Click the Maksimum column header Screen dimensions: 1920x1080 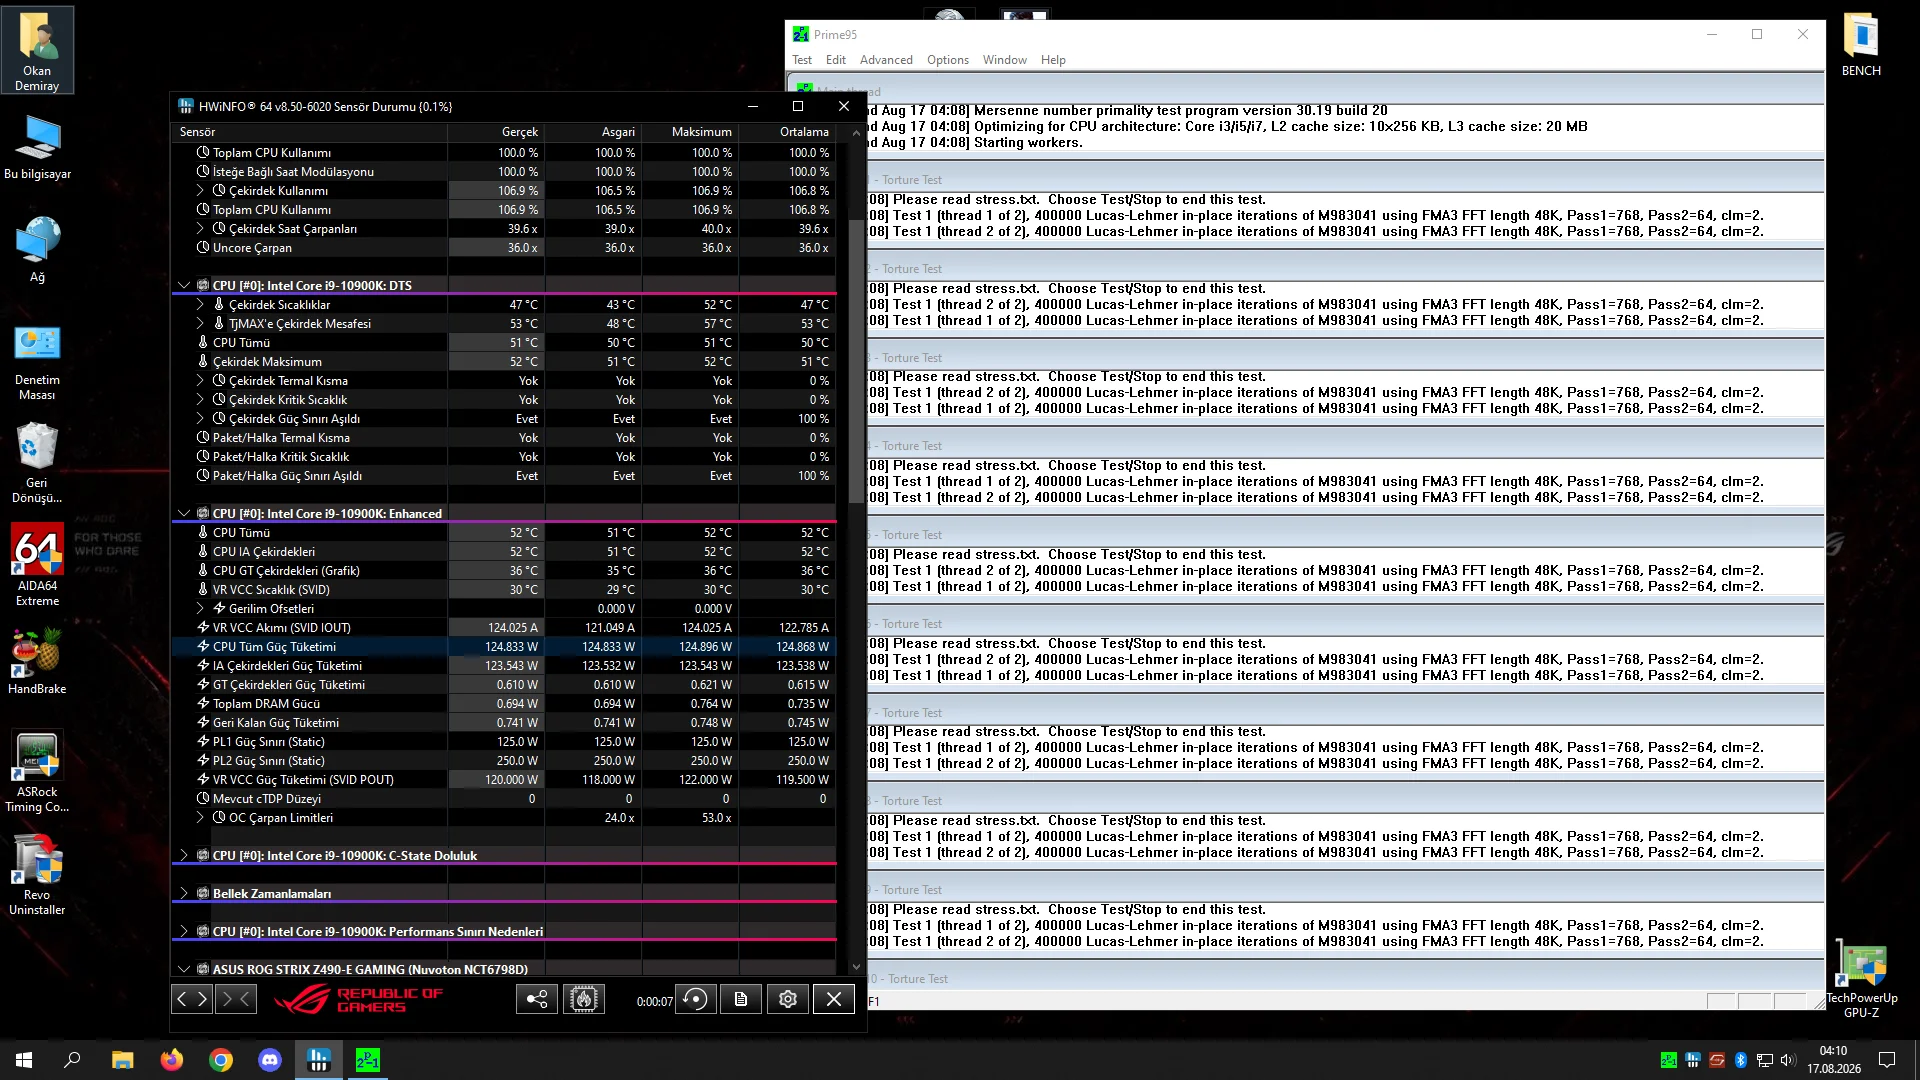point(690,132)
